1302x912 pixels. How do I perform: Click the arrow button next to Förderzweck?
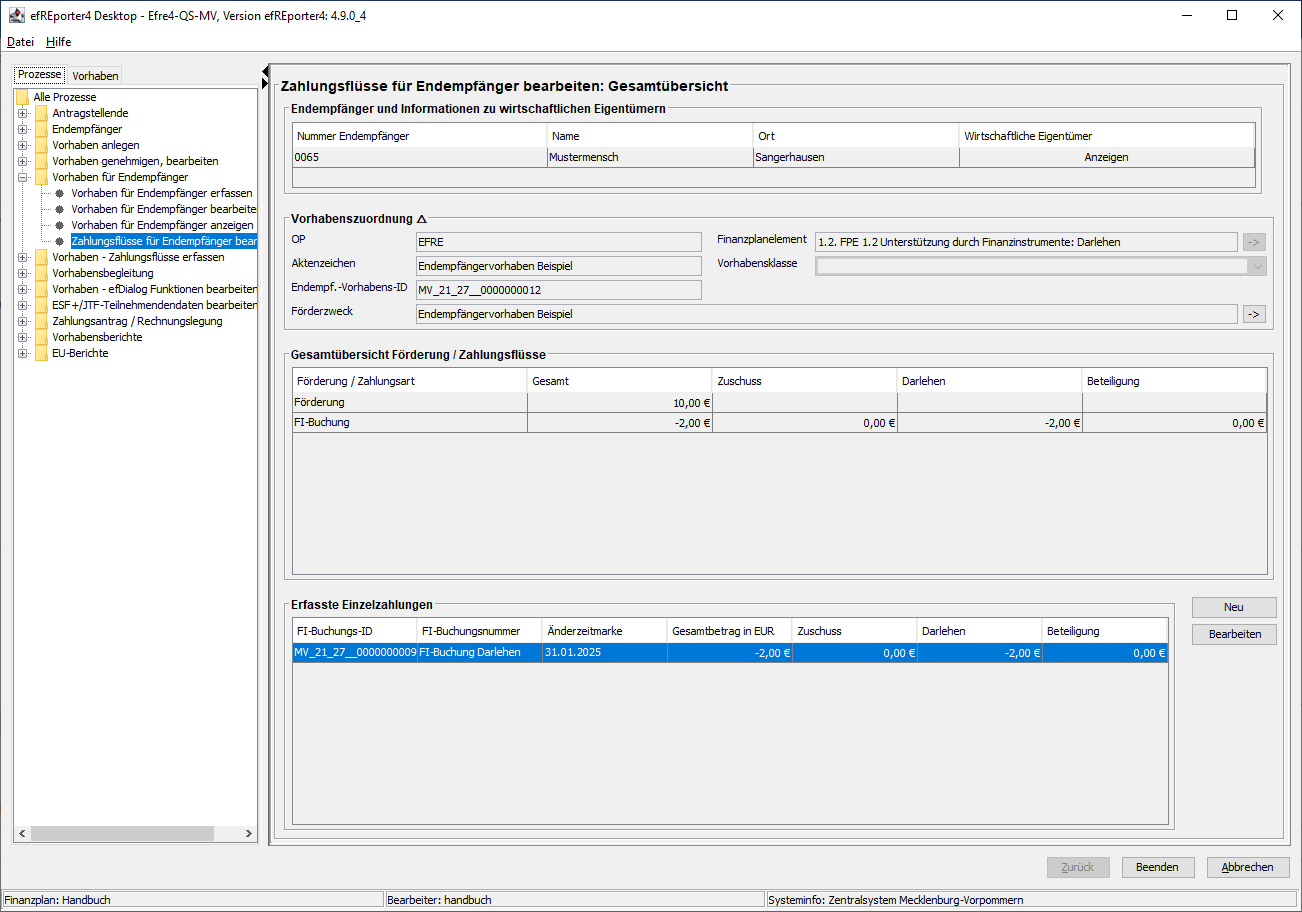click(1254, 314)
